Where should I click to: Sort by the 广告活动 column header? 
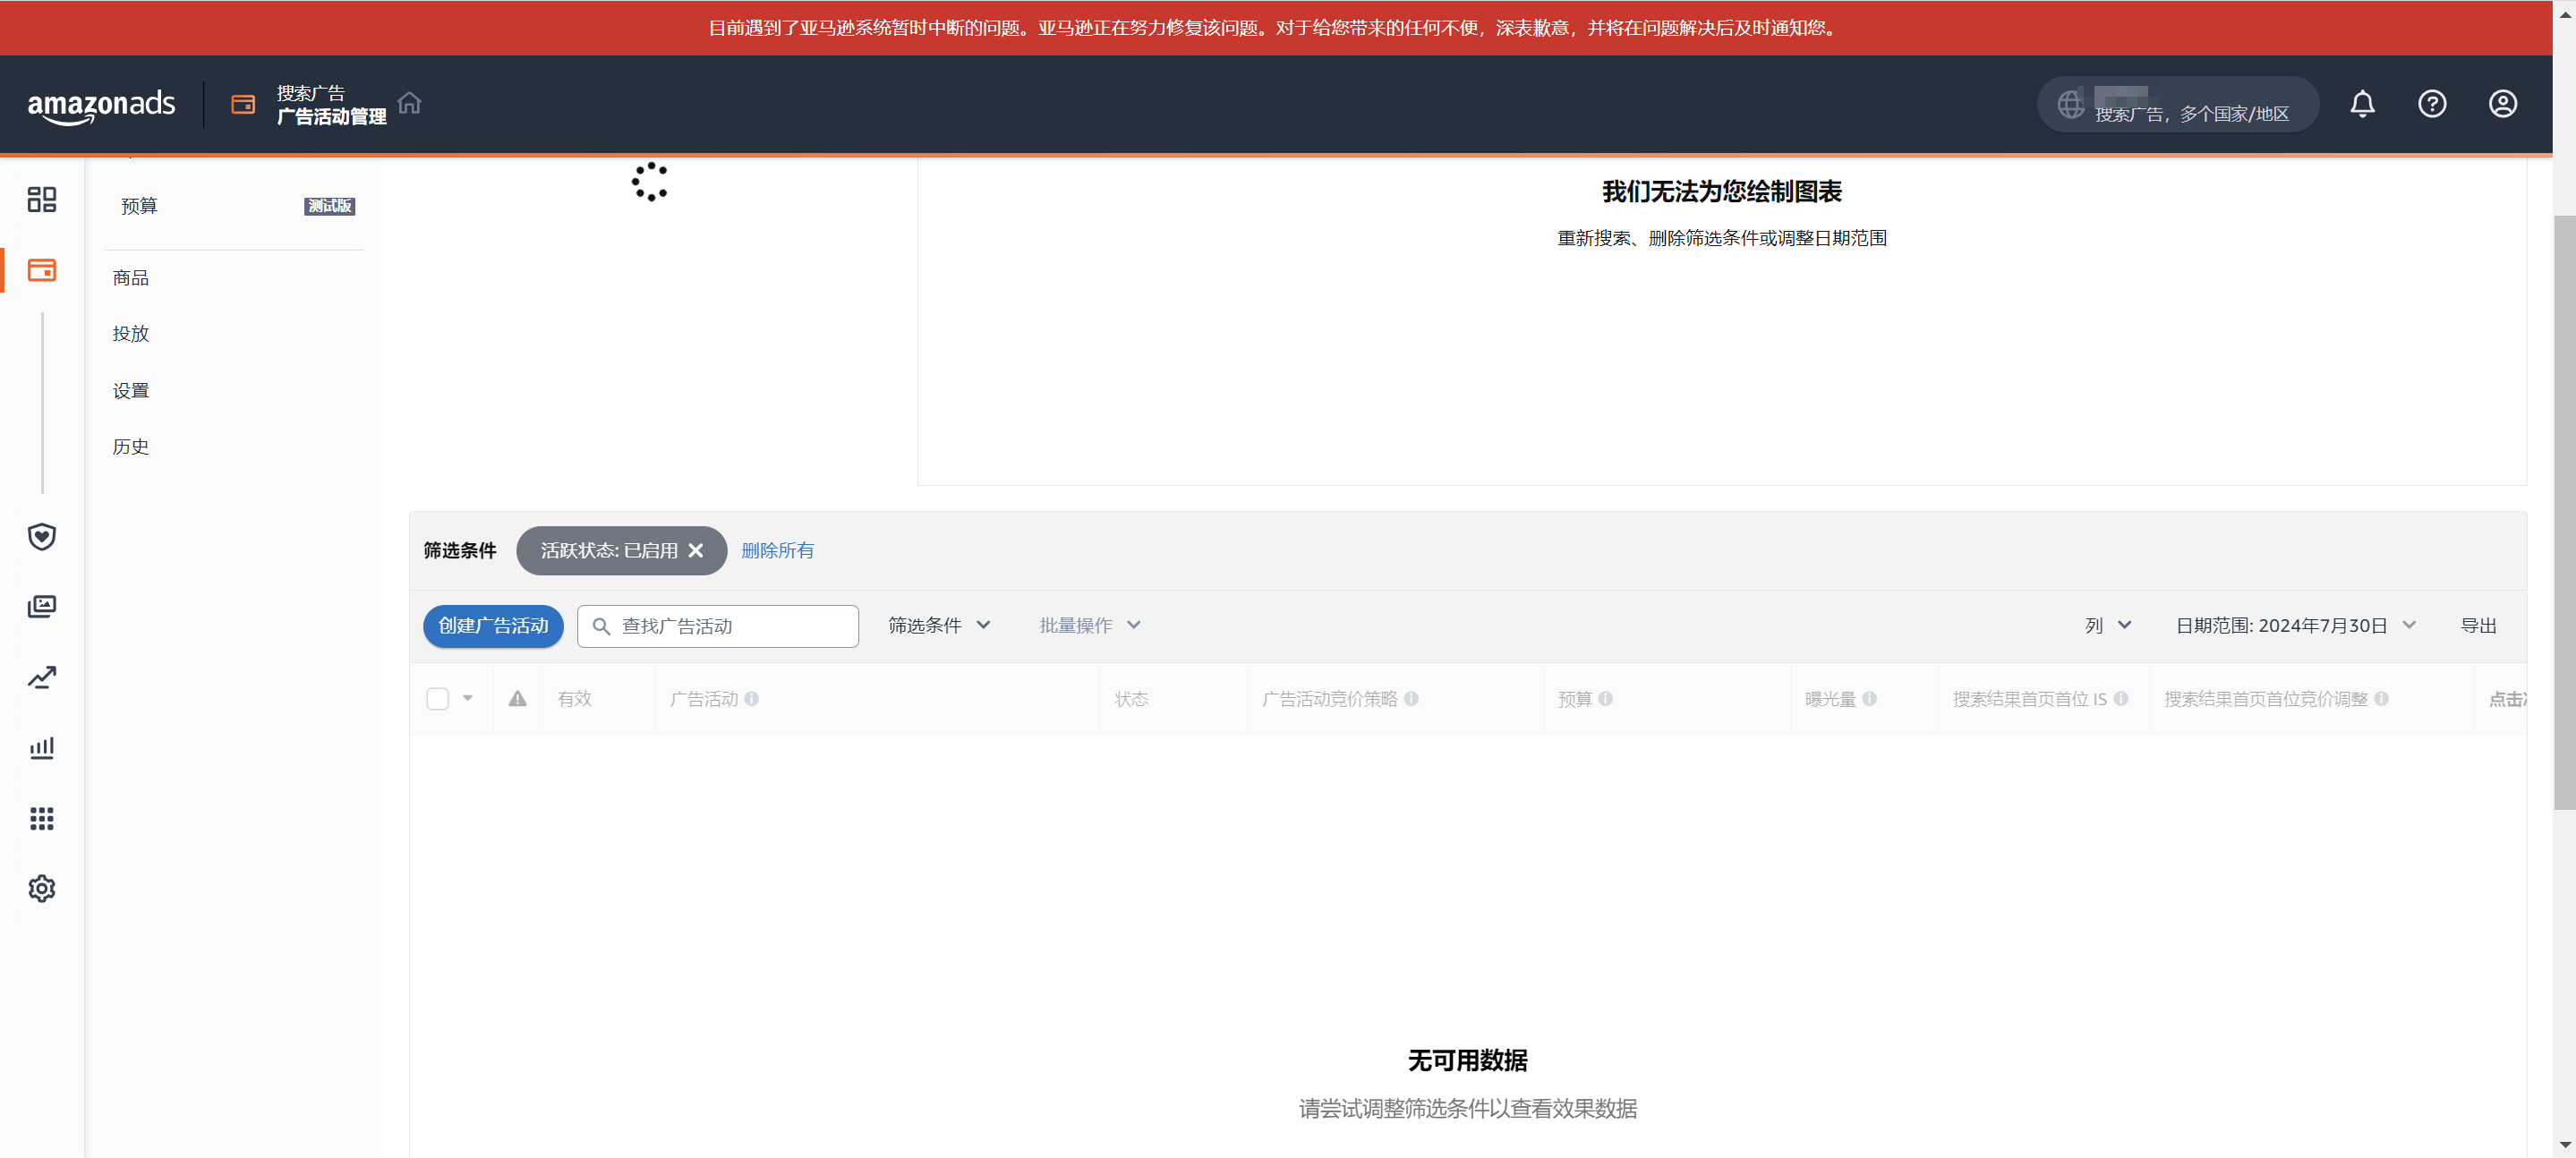tap(703, 699)
